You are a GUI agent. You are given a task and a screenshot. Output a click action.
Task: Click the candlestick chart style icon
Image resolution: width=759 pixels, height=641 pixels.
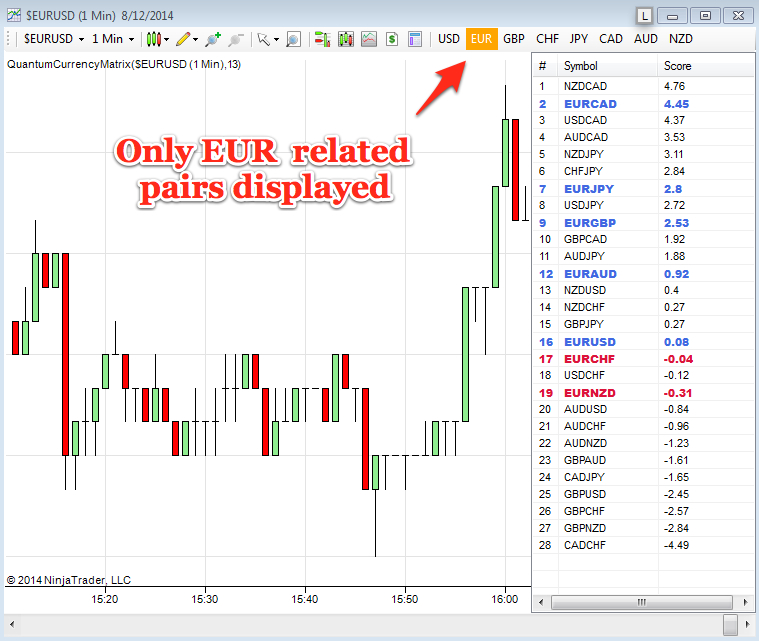click(153, 39)
